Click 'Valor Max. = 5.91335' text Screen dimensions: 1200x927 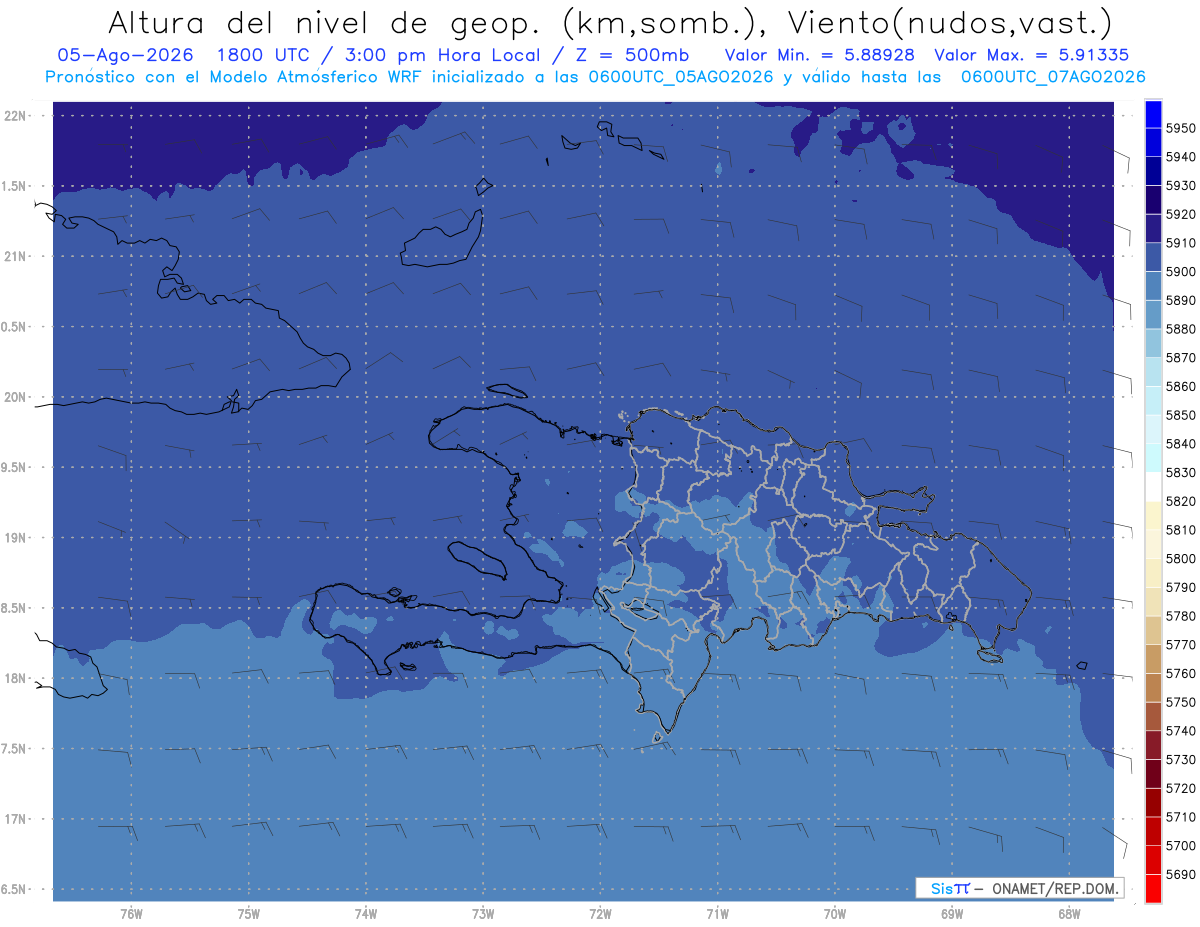[1030, 55]
